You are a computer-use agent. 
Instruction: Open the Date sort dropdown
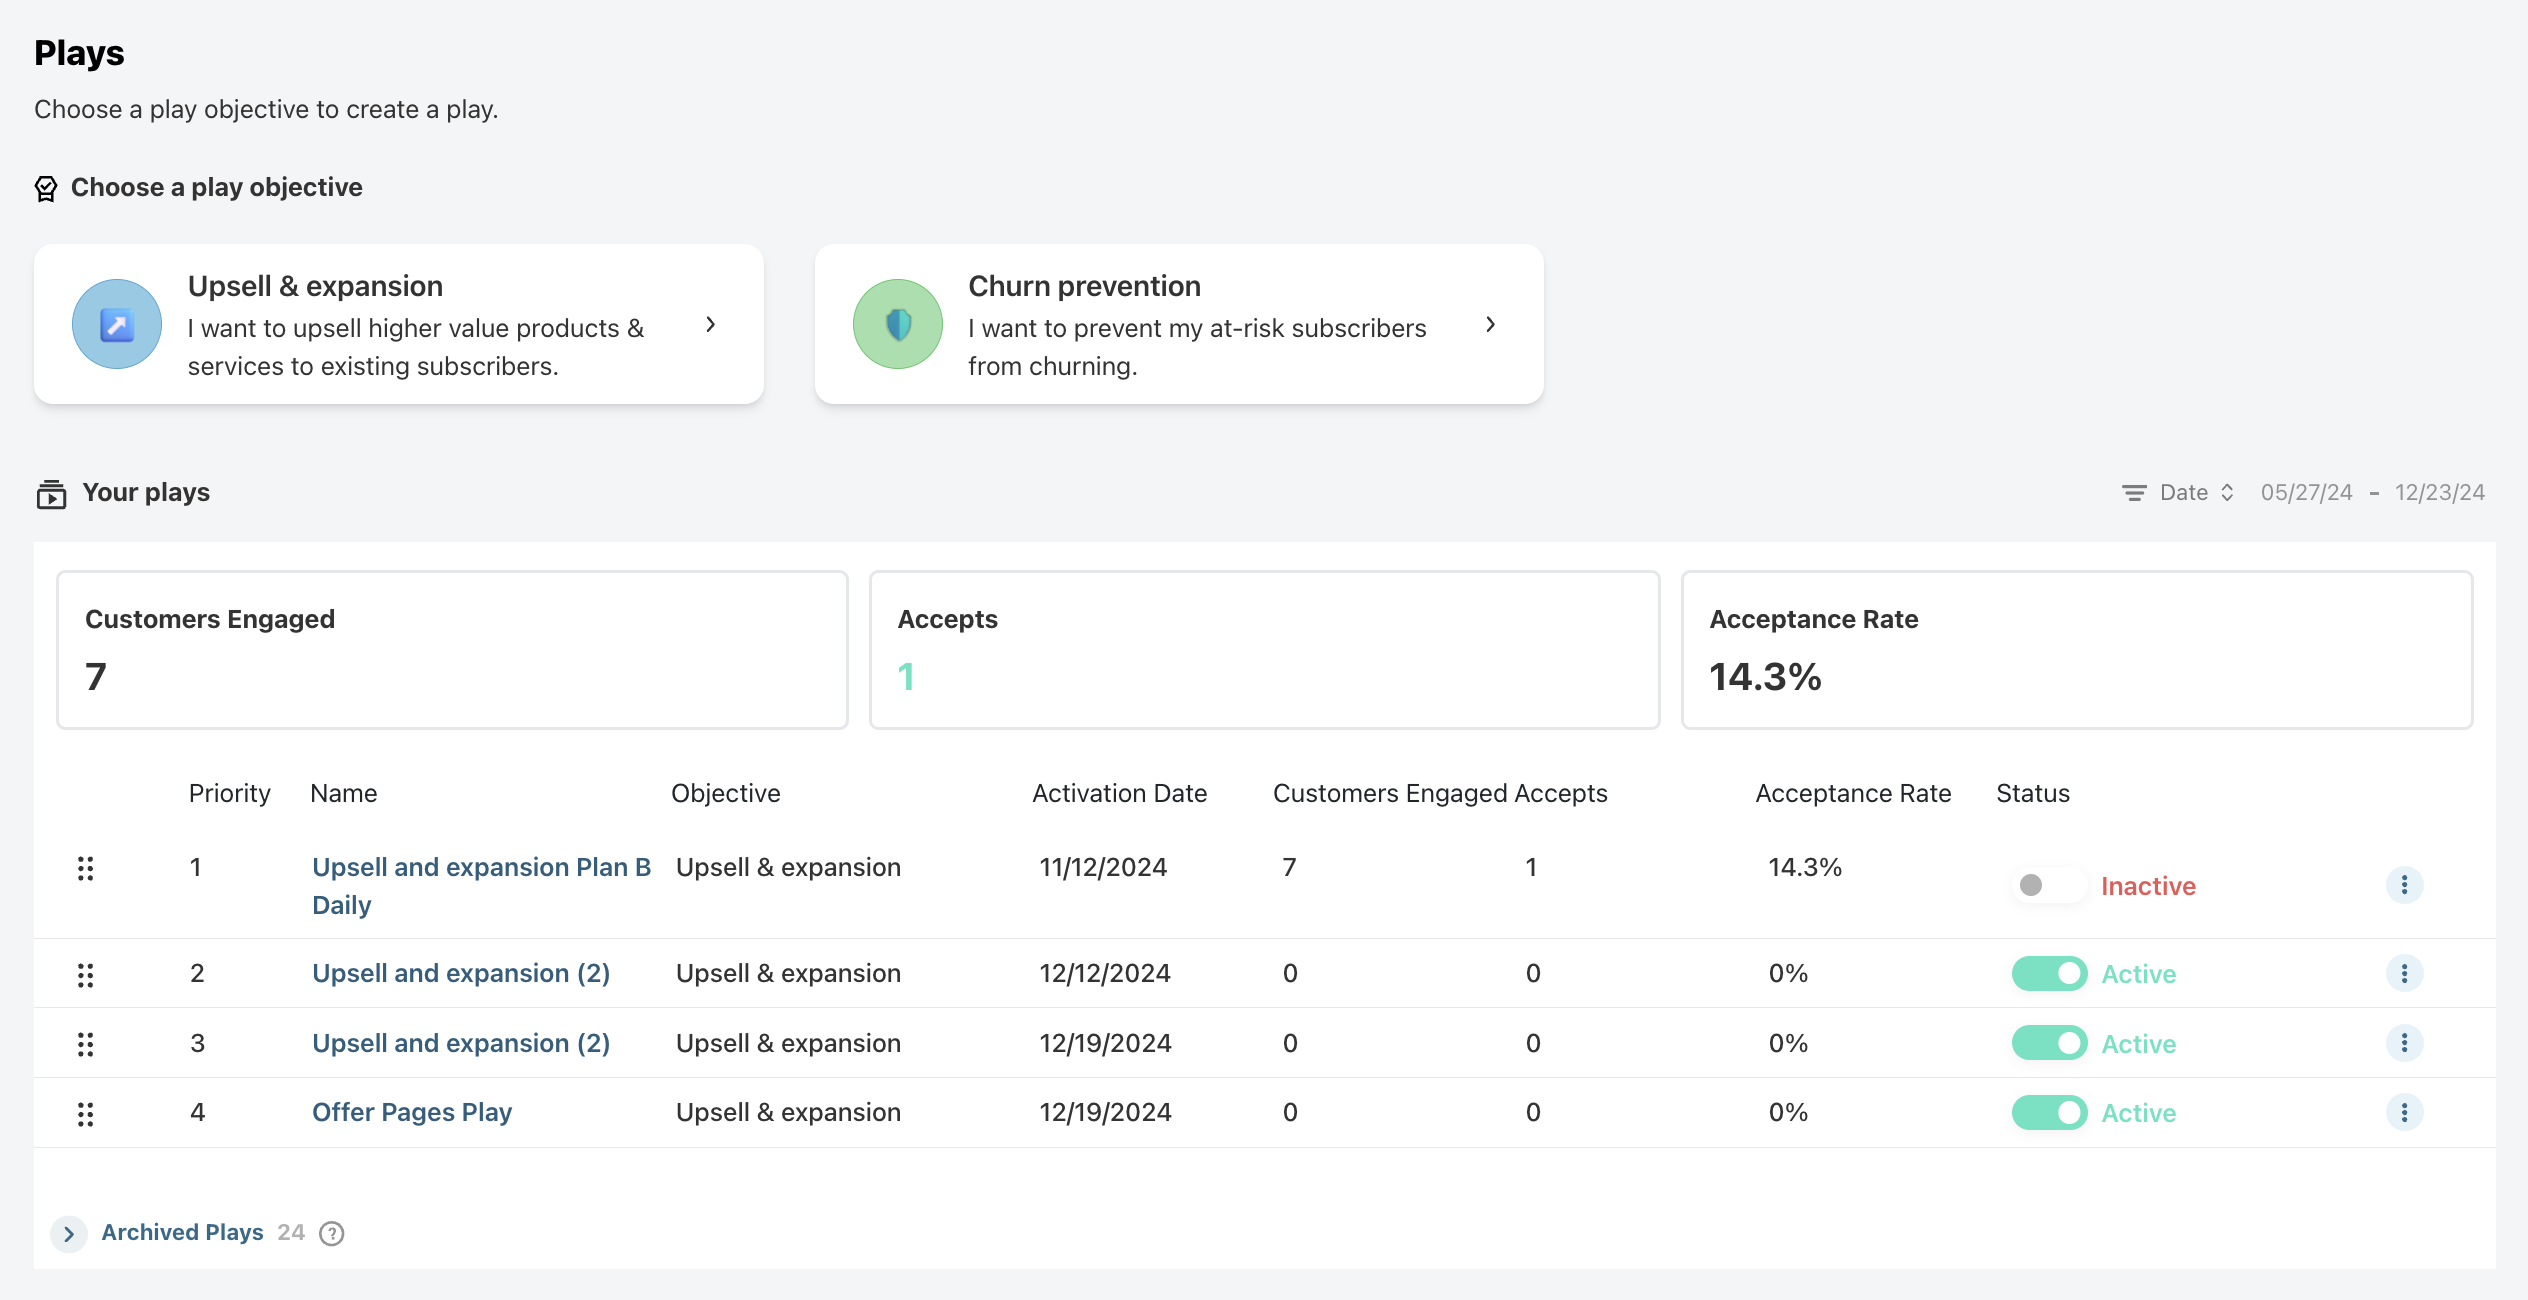[x=2197, y=493]
